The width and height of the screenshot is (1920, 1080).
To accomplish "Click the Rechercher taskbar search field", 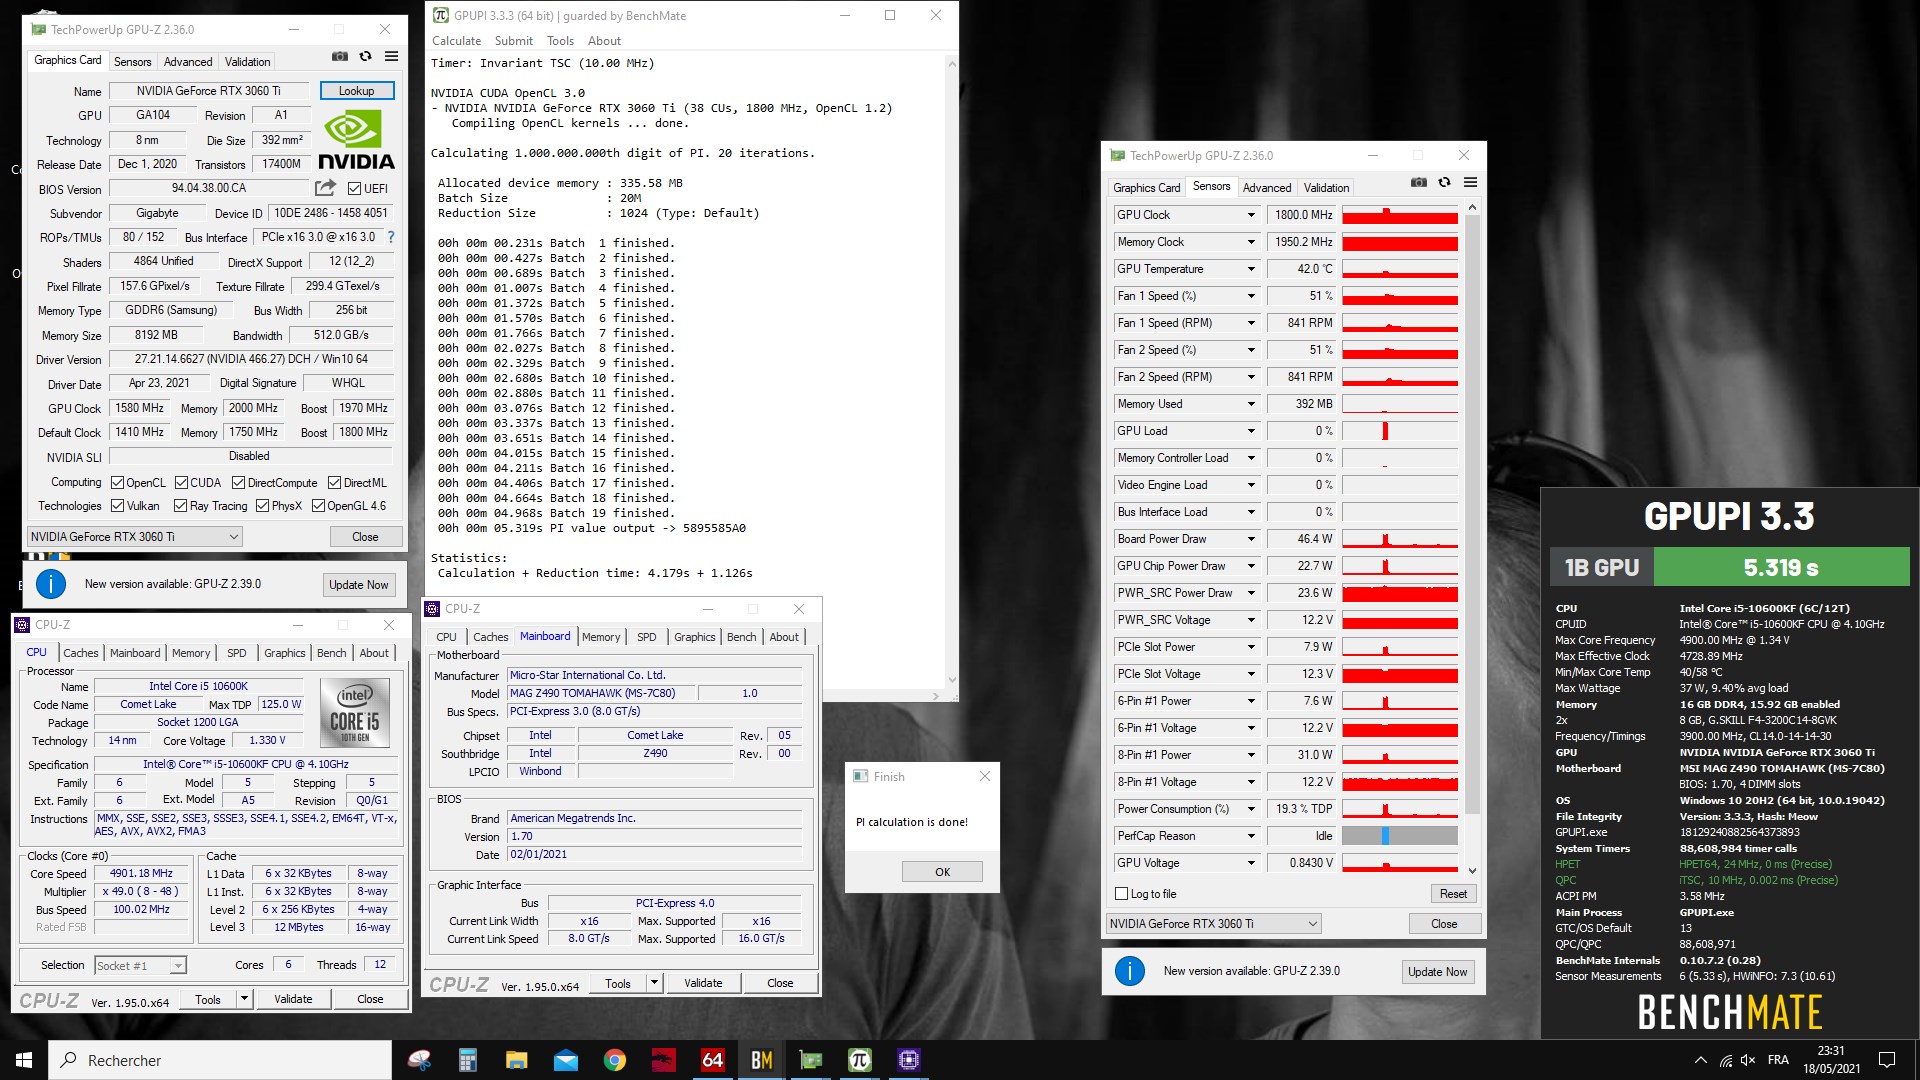I will point(220,1060).
